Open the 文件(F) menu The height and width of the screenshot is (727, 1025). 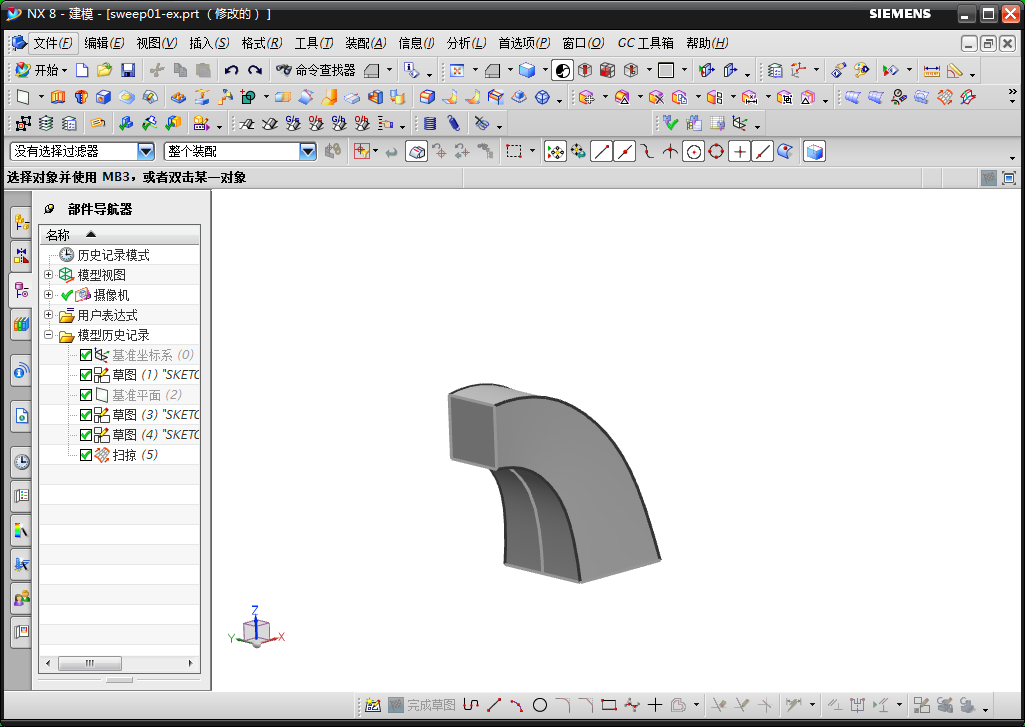click(52, 43)
